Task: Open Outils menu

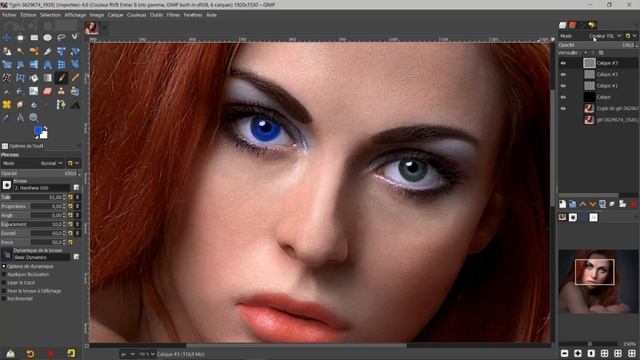Action: pos(156,15)
